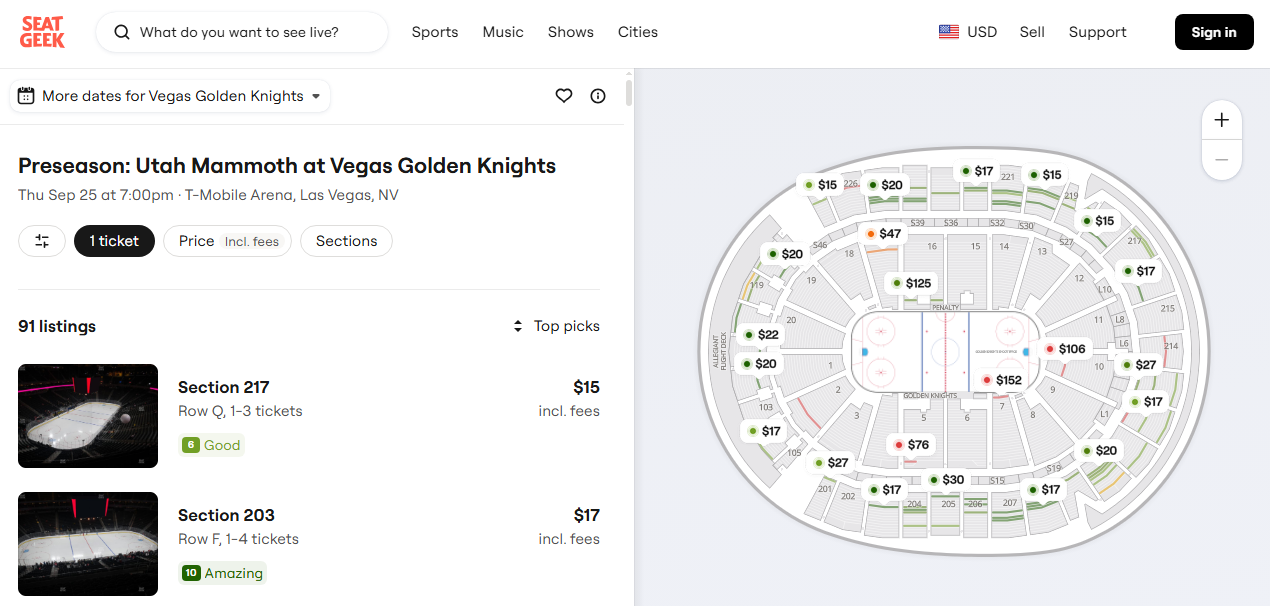This screenshot has width=1270, height=606.
Task: Open event info circle icon
Action: [x=598, y=96]
